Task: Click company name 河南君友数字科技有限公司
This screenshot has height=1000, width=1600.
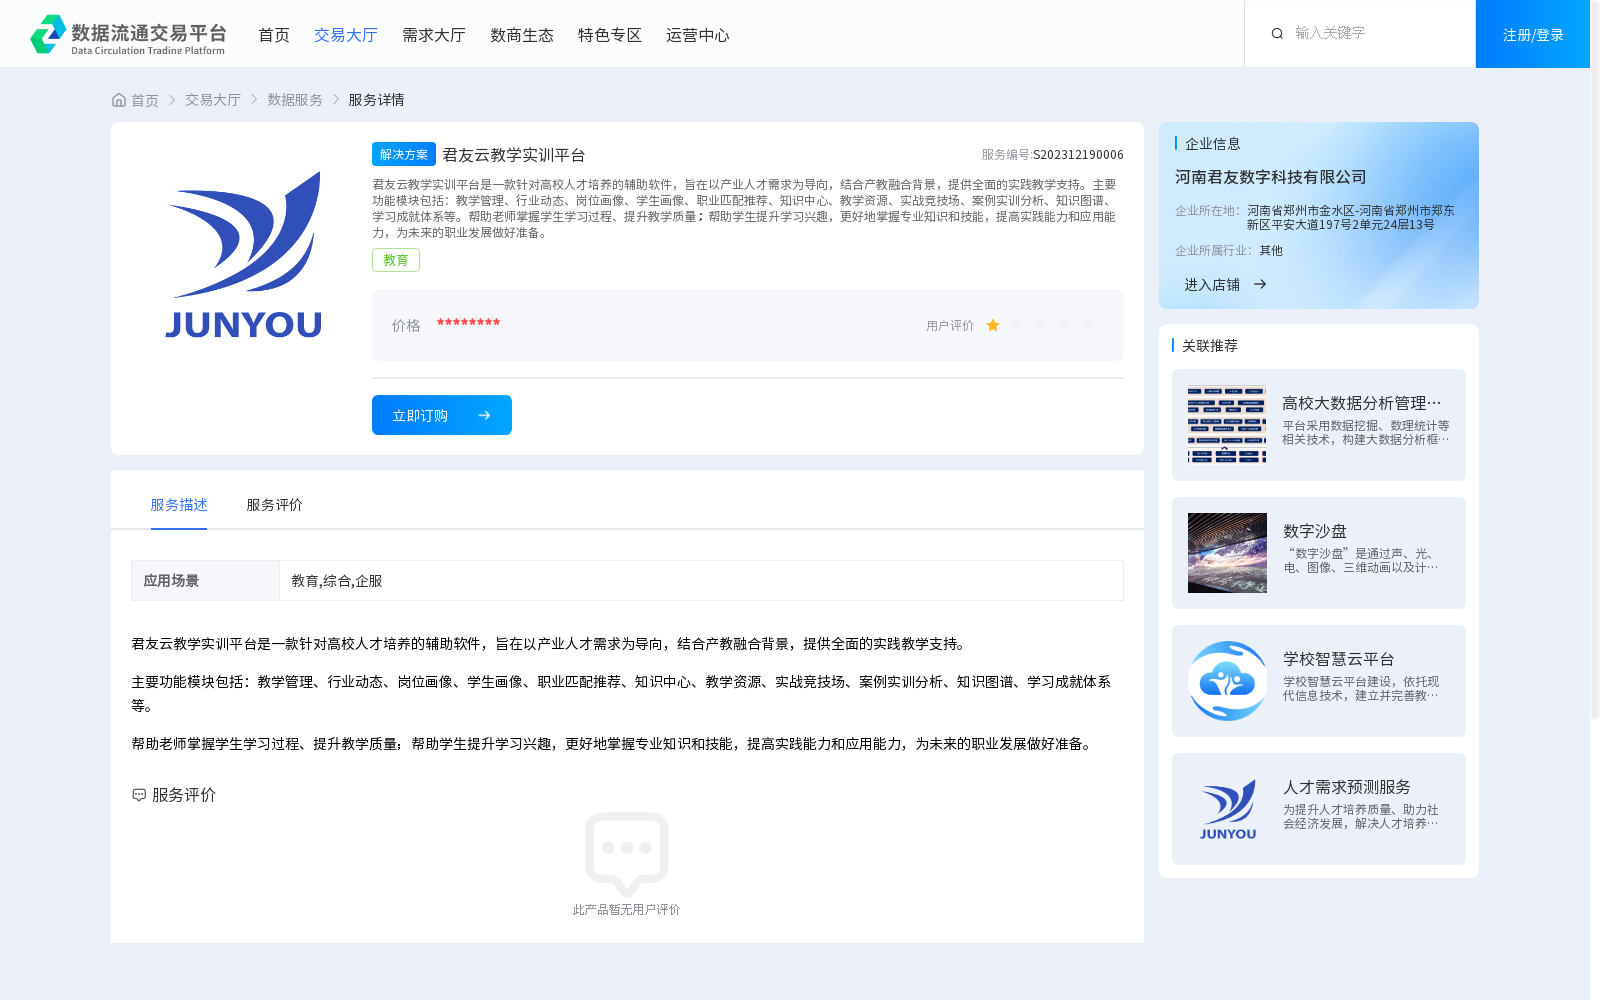Action: click(1271, 177)
